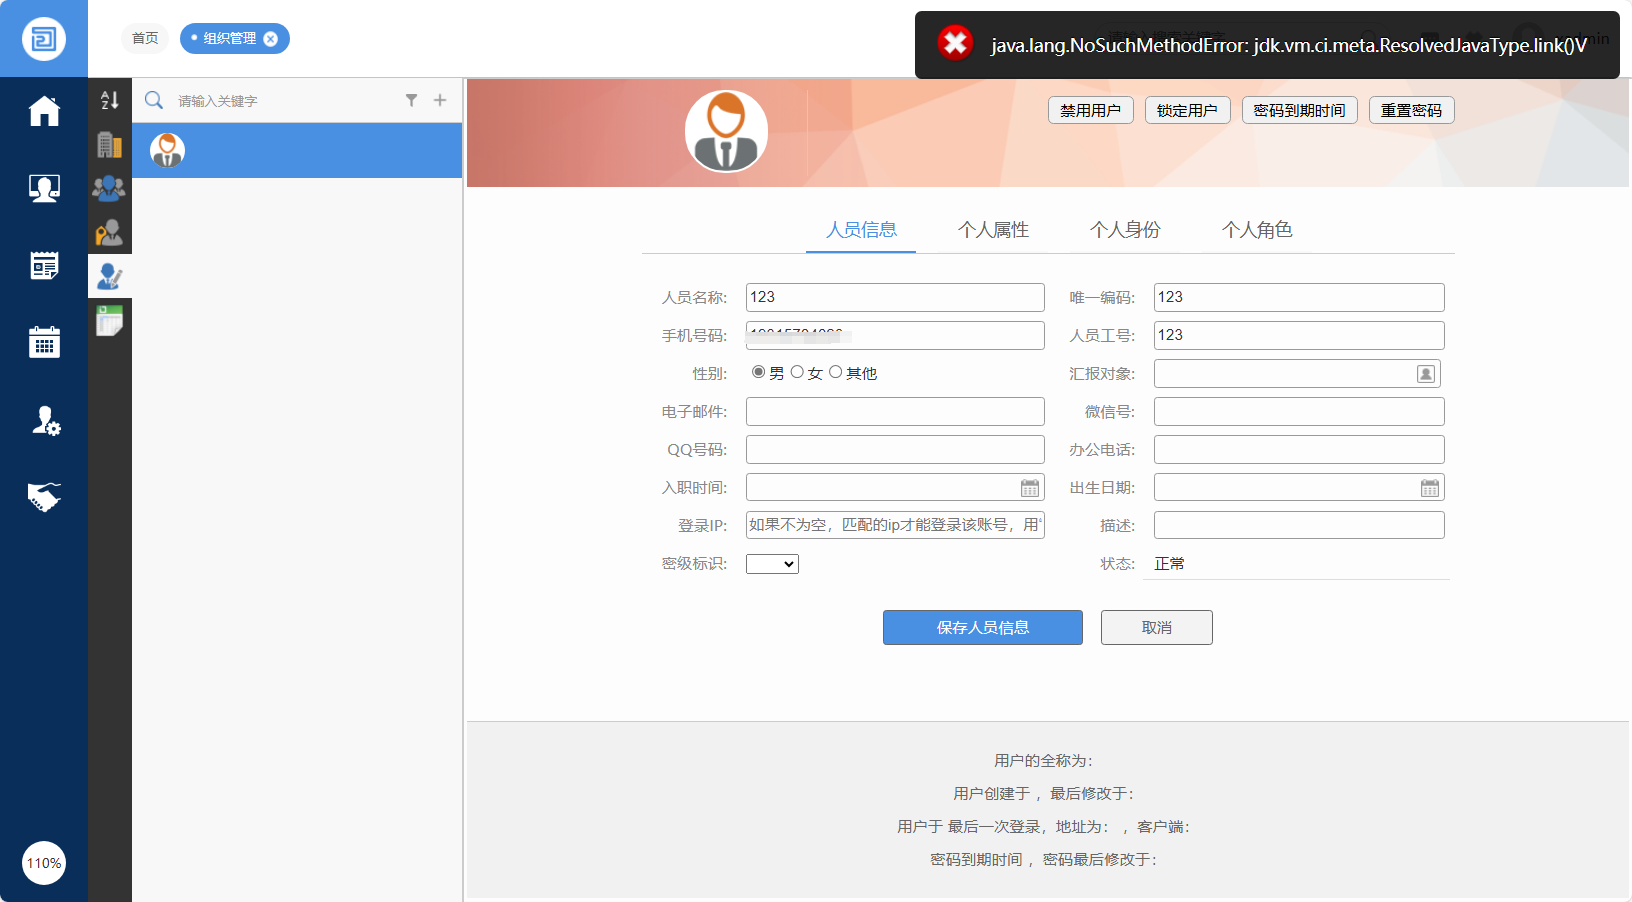Select the 其他 gender radio button
1632x902 pixels.
[x=836, y=372]
